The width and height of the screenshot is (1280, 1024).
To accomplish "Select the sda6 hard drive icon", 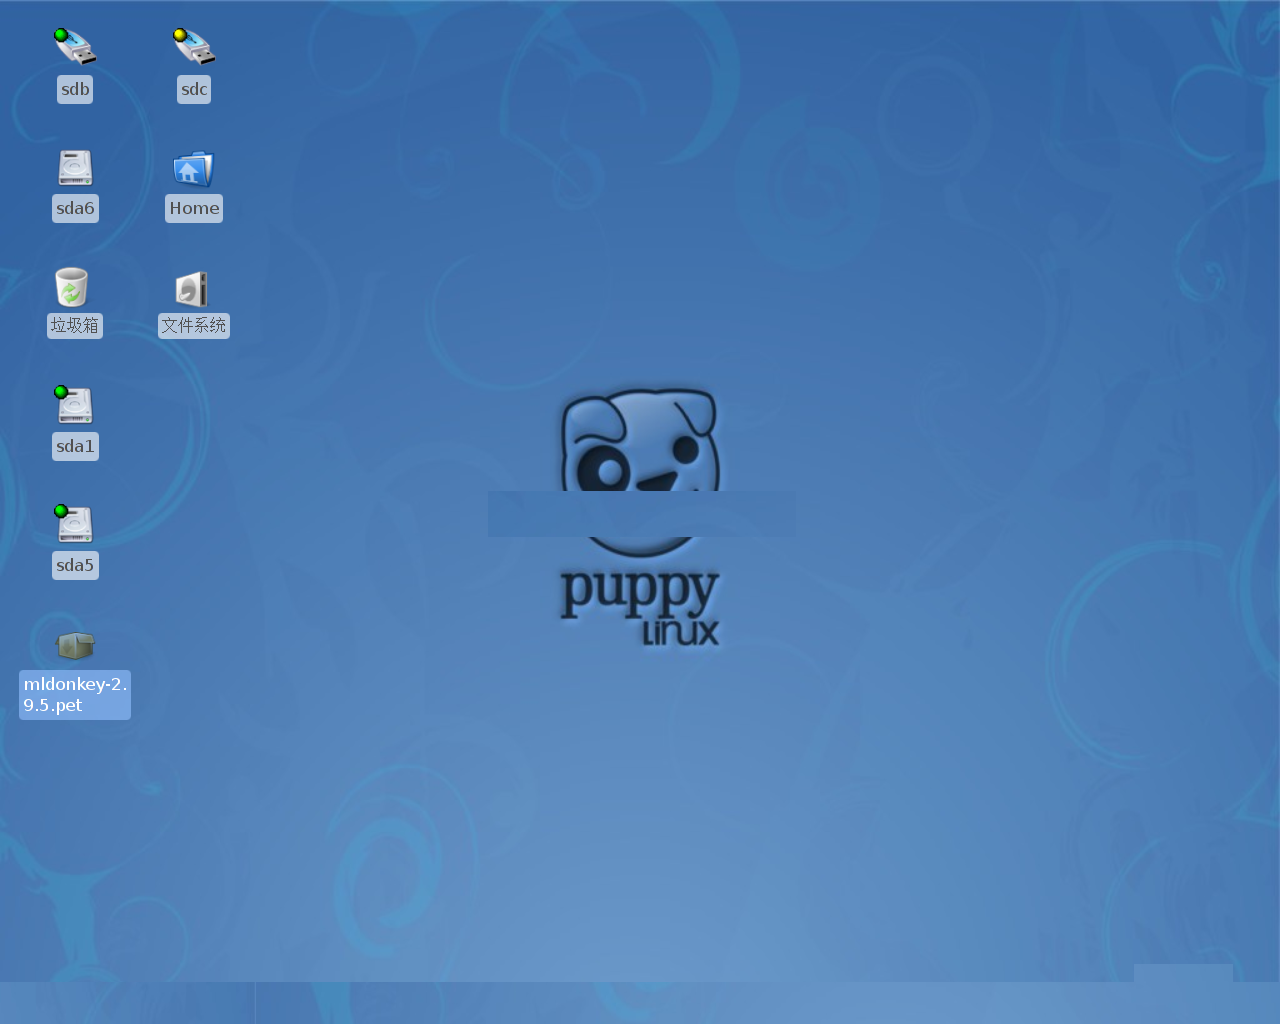I will coord(75,168).
